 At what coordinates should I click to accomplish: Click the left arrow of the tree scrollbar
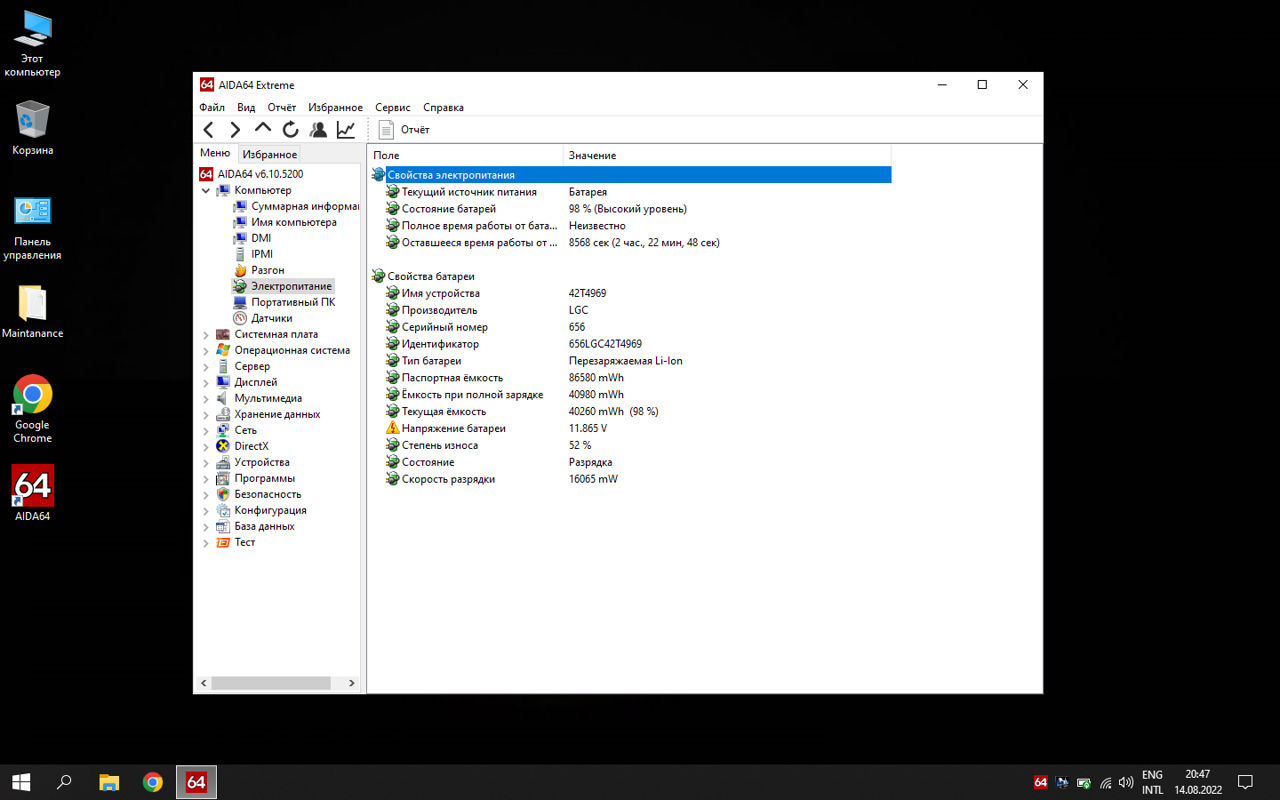(x=204, y=683)
